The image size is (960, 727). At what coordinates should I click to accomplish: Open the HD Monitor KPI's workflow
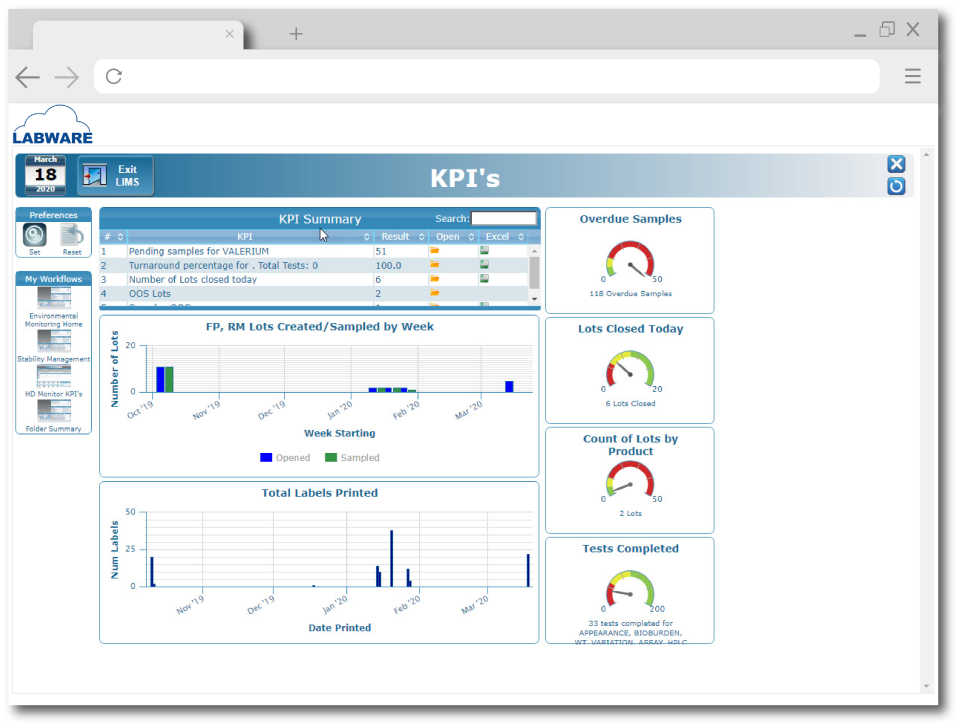point(54,377)
